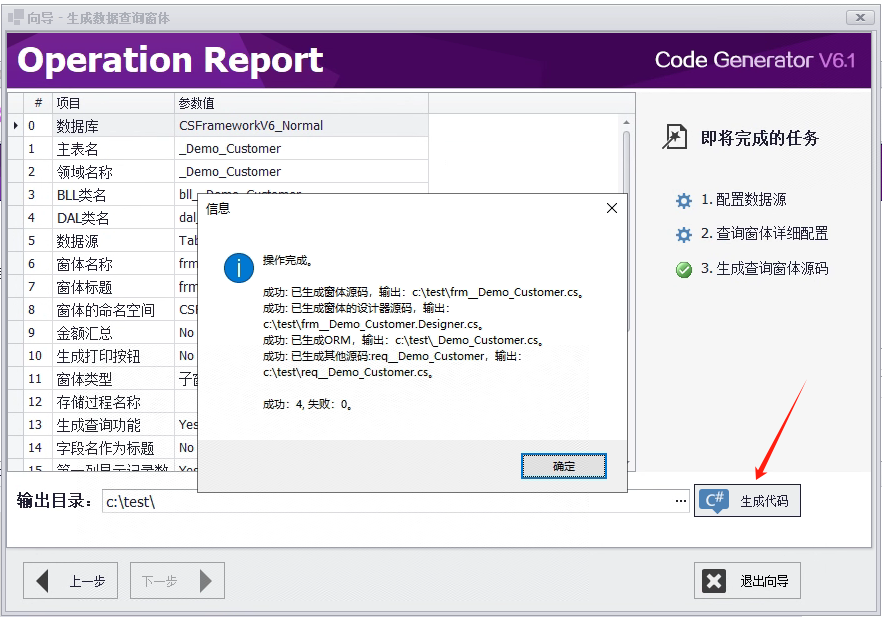Click the blue information icon in dialog
Viewport: 882px width, 617px height.
pyautogui.click(x=238, y=267)
